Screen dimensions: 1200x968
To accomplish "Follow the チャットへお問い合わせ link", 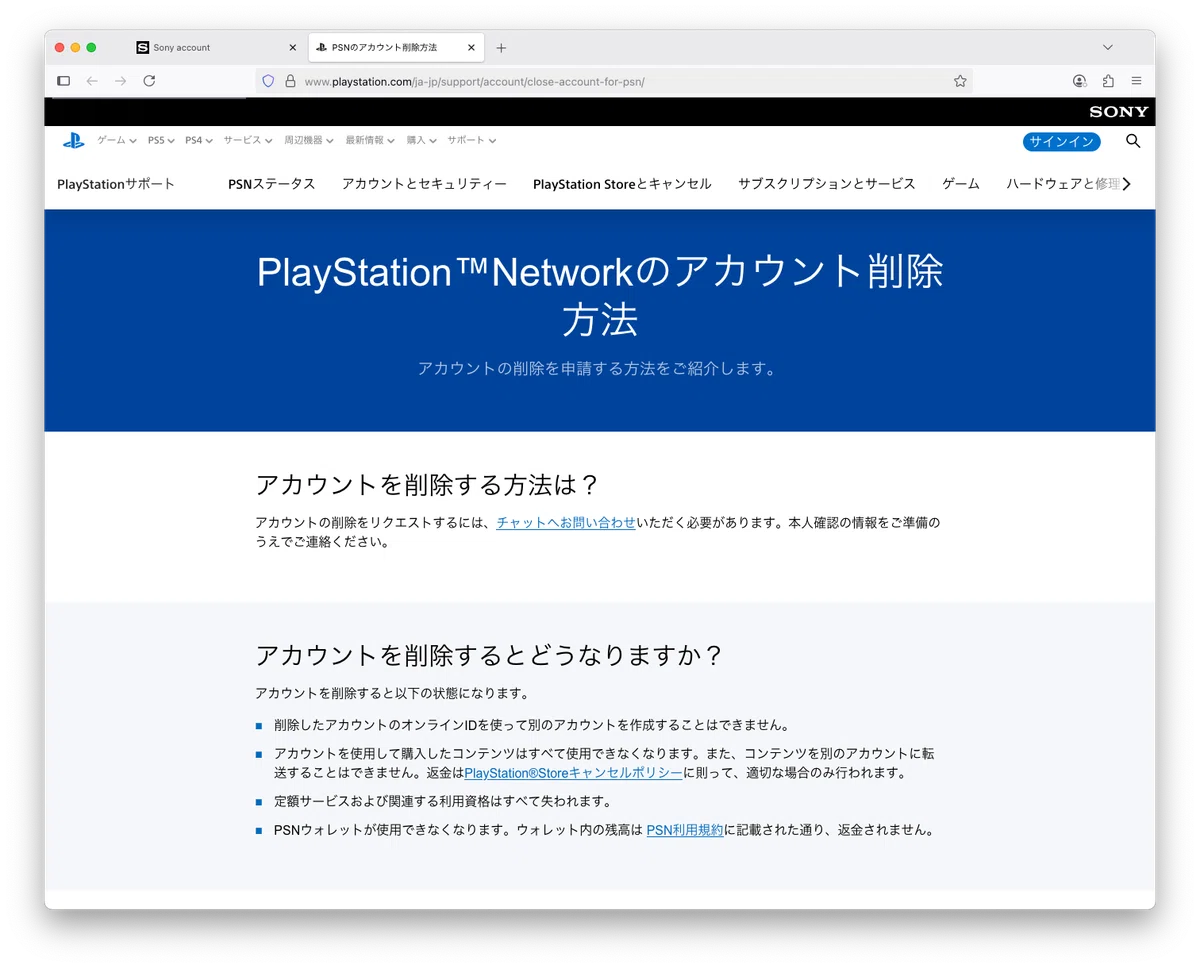I will tap(566, 522).
